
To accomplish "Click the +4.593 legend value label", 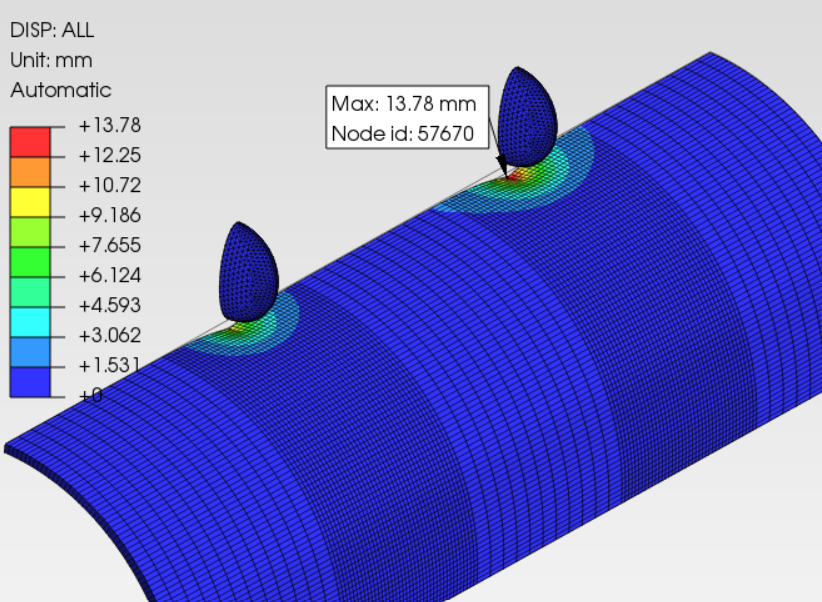I will (109, 305).
